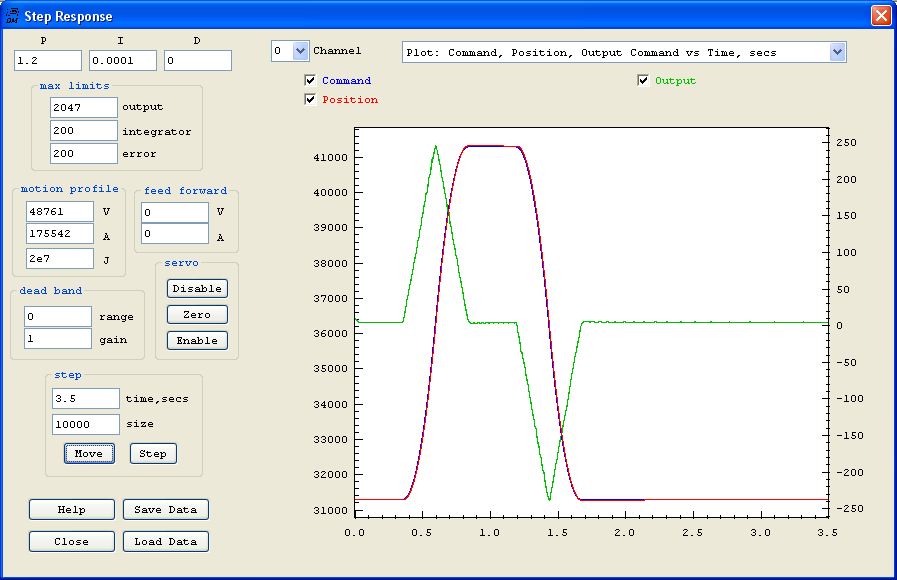Click the step size input field
The width and height of the screenshot is (897, 580).
tap(85, 424)
